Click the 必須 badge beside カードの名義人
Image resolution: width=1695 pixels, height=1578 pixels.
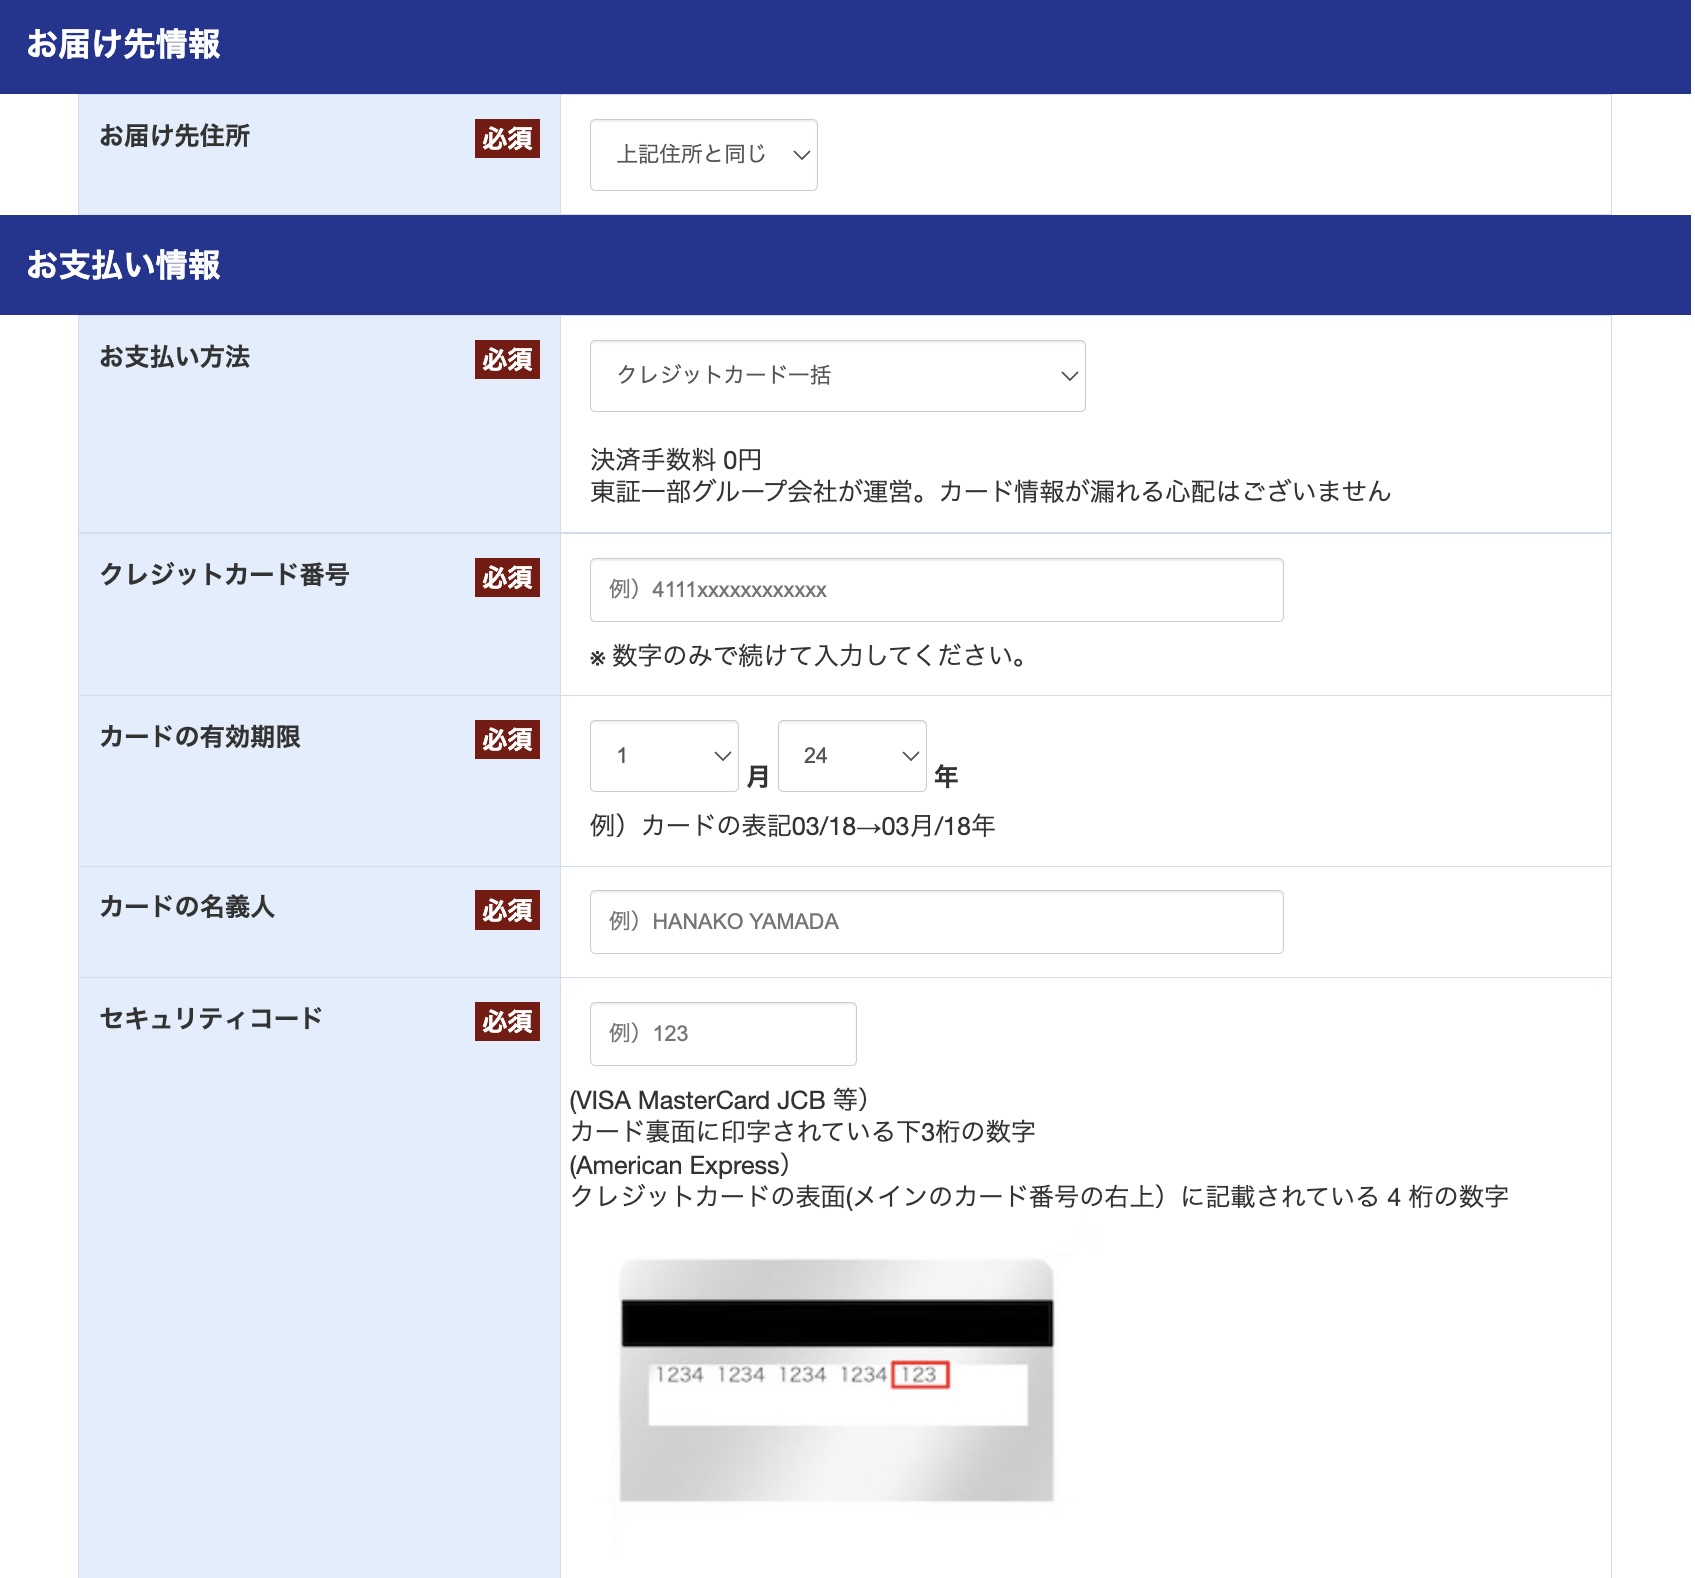point(507,910)
